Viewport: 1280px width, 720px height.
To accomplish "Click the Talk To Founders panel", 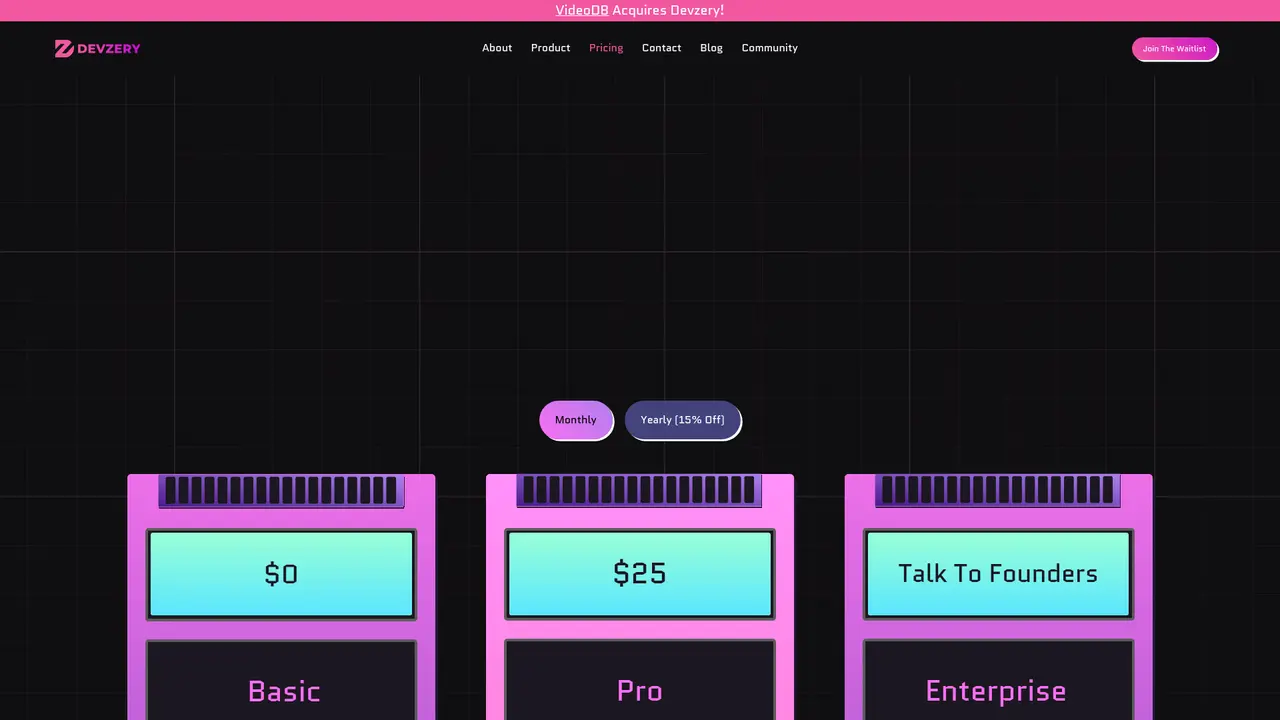I will [x=998, y=574].
